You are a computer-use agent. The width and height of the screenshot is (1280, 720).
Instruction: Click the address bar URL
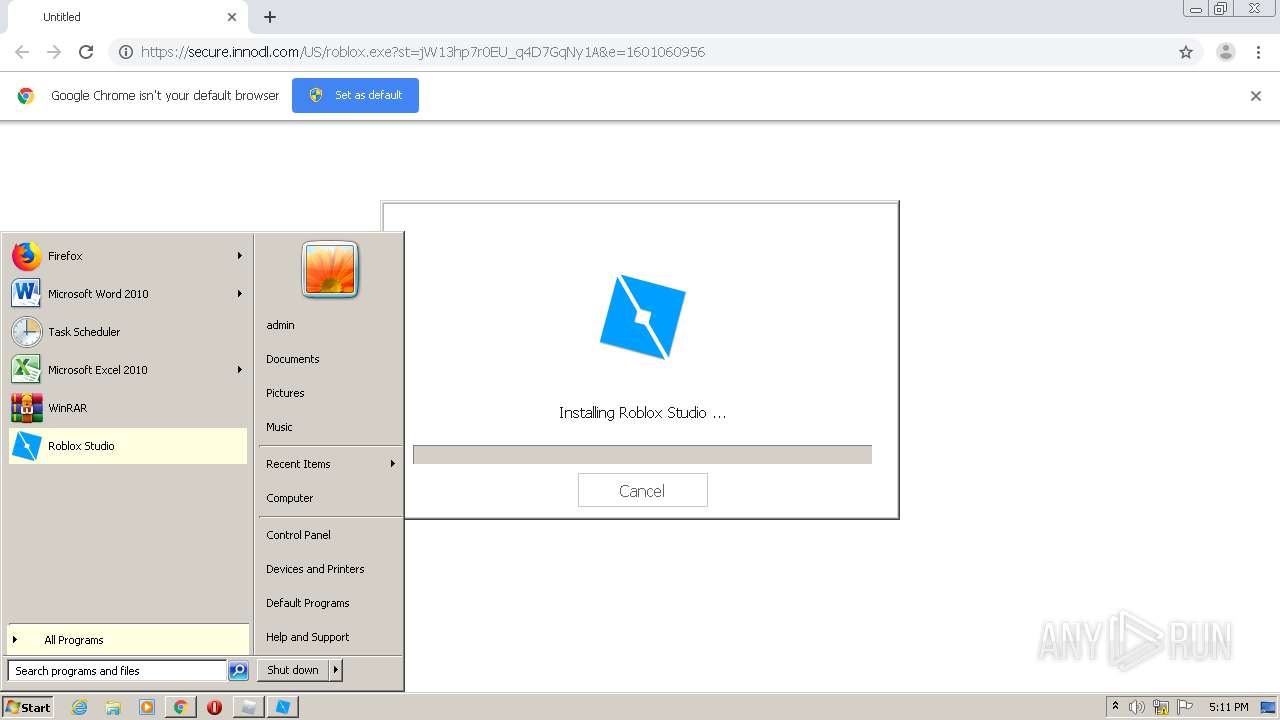423,52
